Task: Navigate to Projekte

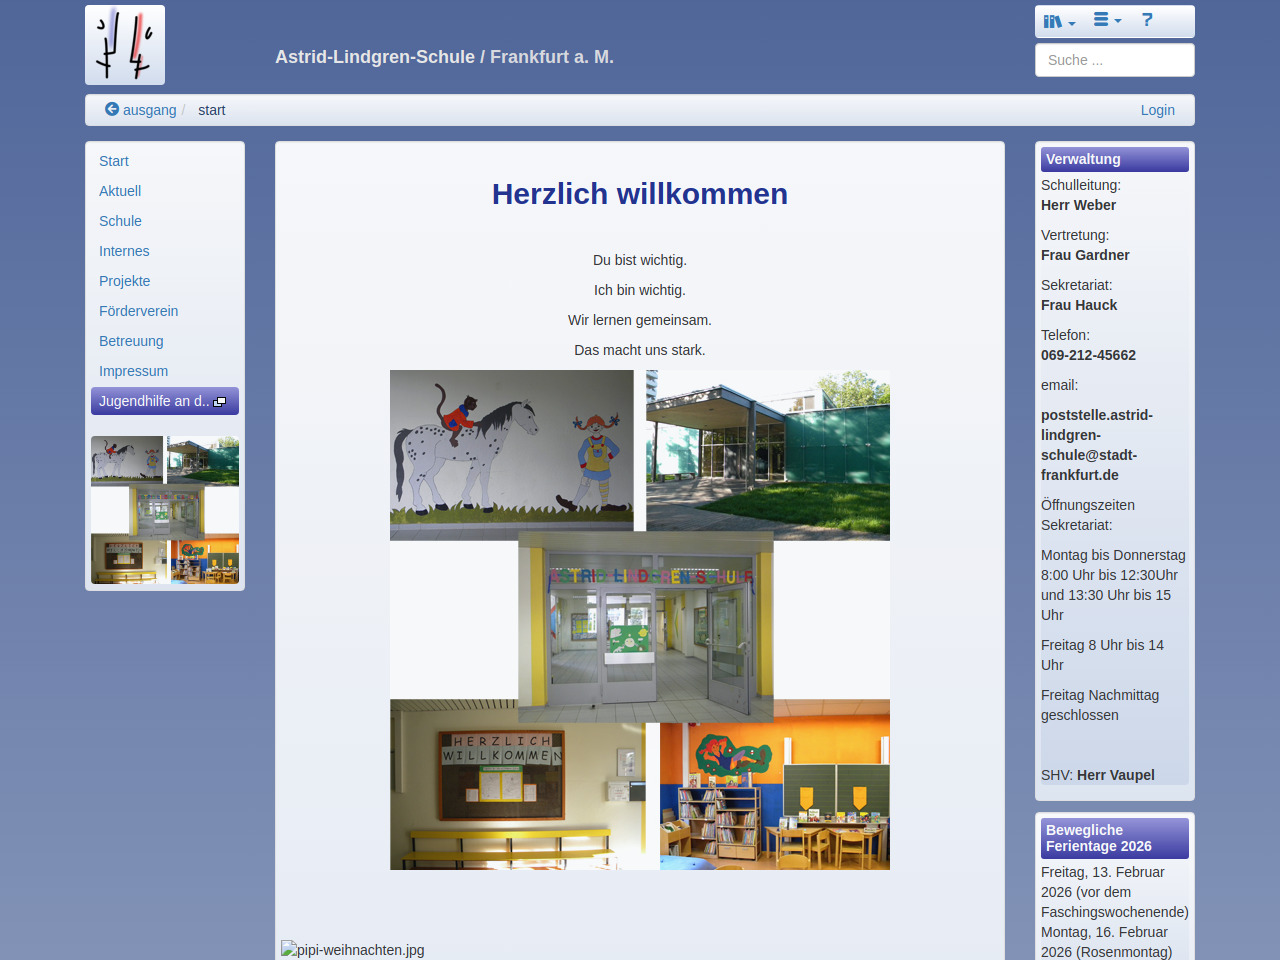Action: pos(125,281)
